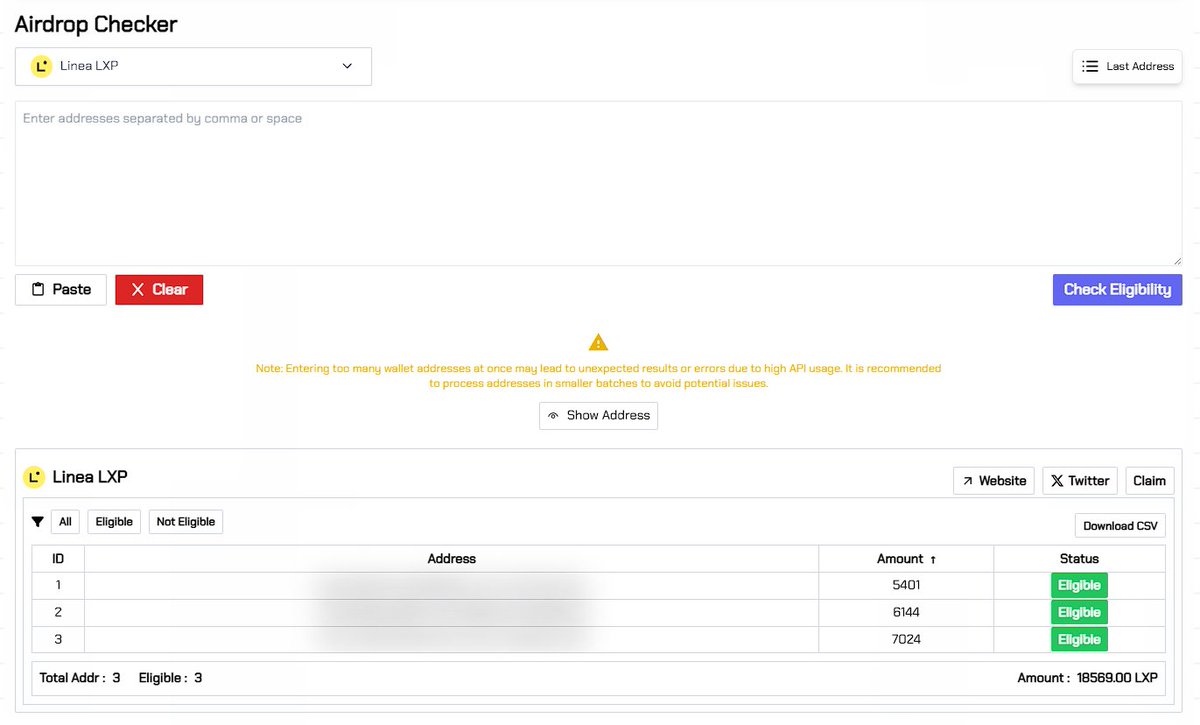1200x725 pixels.
Task: Click the Linea logo in results header
Action: [35, 477]
